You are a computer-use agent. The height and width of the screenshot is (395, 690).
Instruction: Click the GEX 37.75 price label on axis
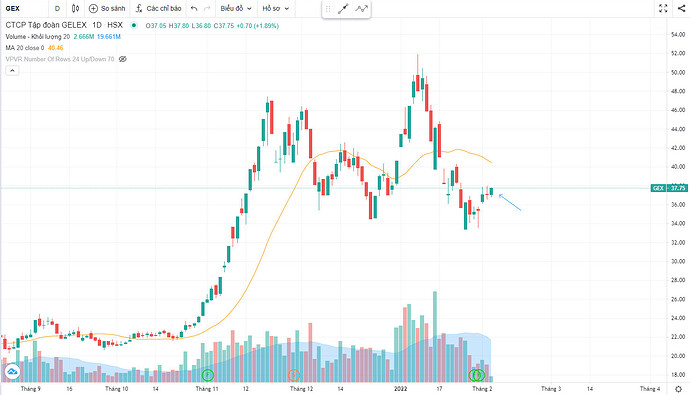point(668,188)
